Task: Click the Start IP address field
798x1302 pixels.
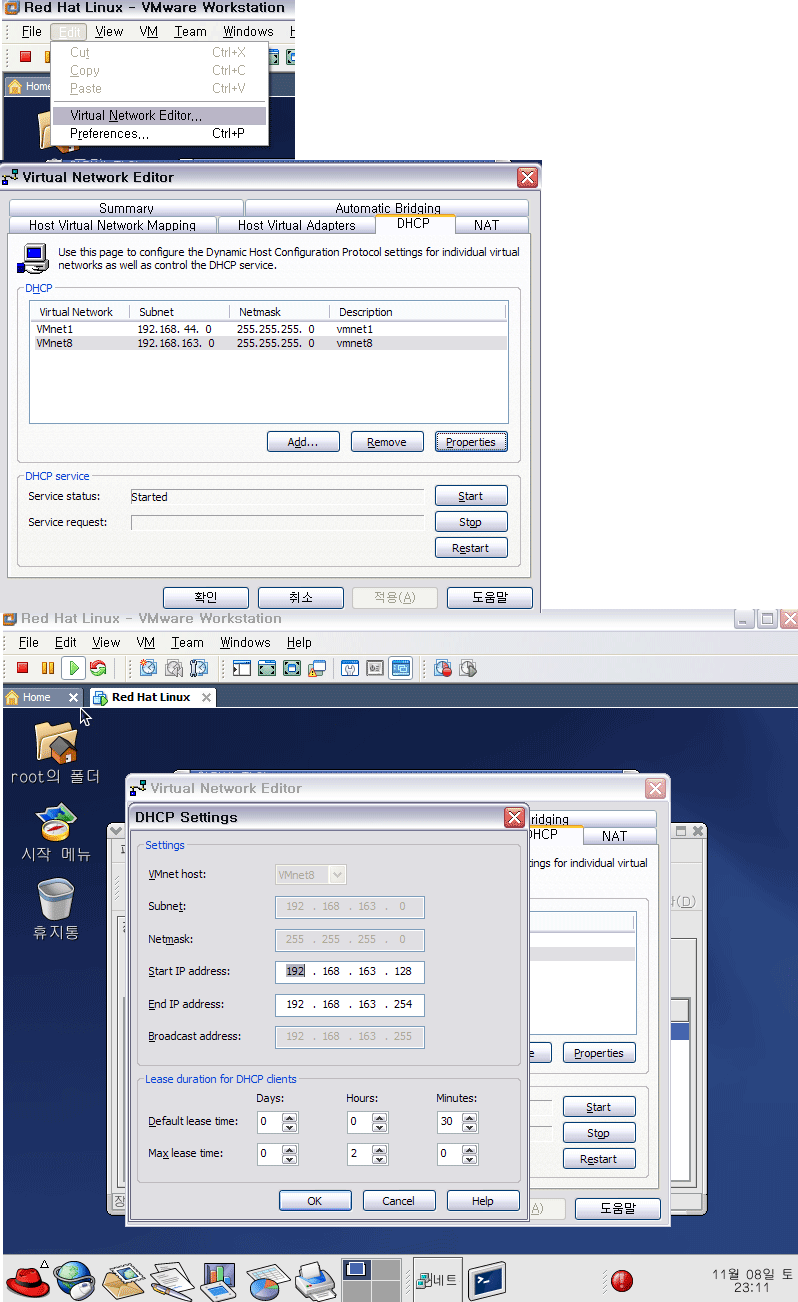Action: tap(350, 971)
